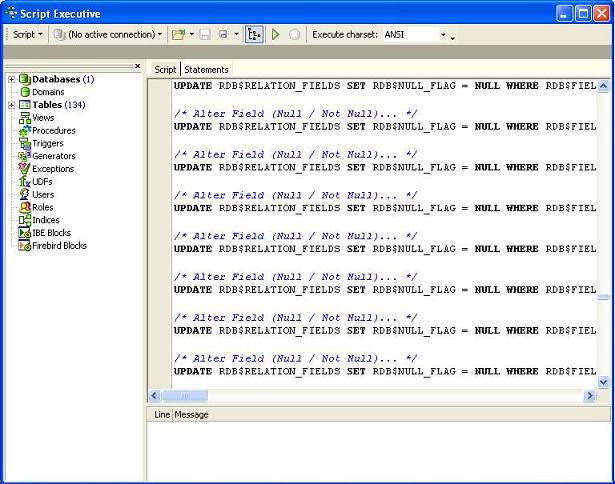615x484 pixels.
Task: Select the Exceptions node icon
Action: tap(24, 169)
